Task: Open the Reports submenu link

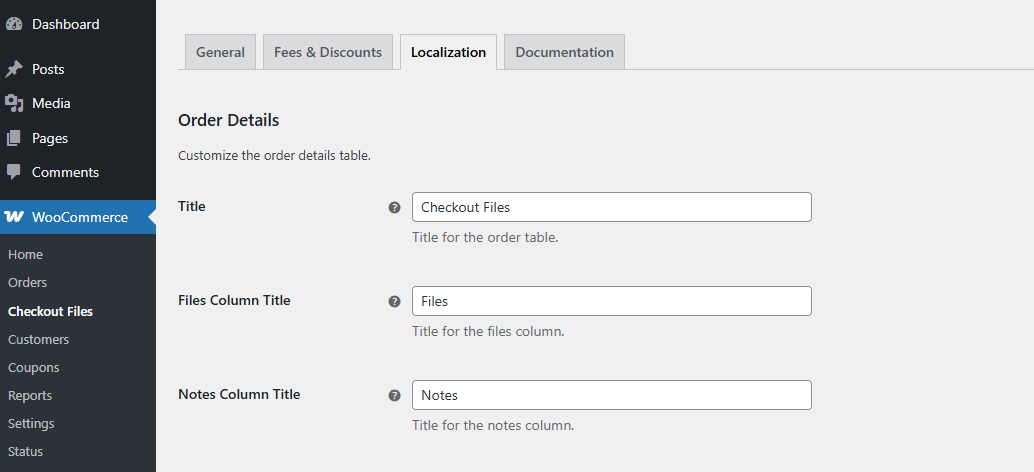Action: (30, 396)
